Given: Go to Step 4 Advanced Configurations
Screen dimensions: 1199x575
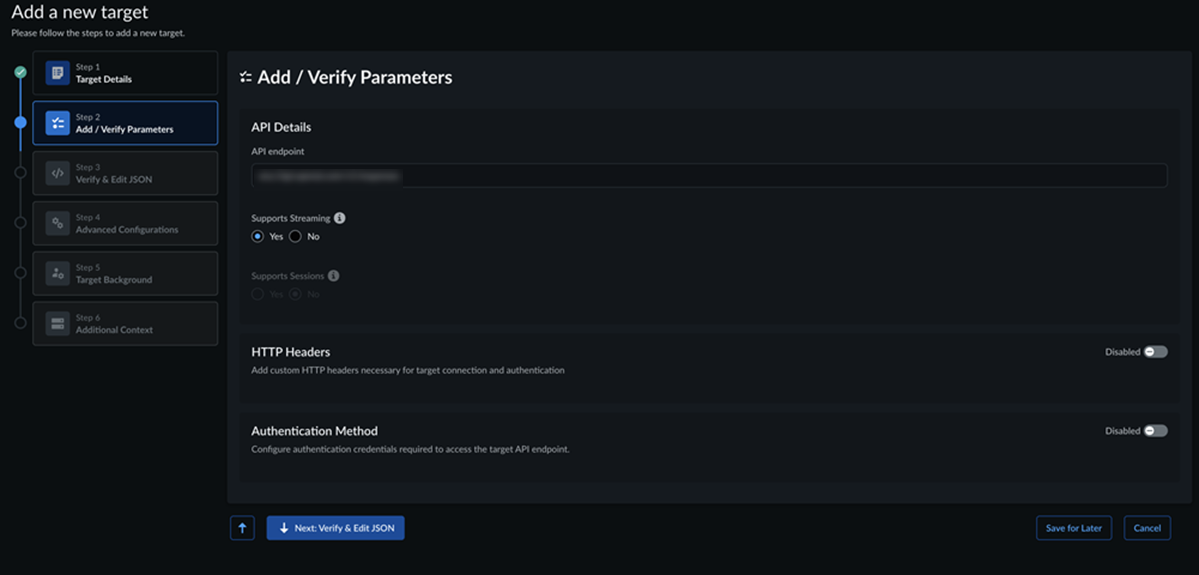Looking at the screenshot, I should pos(125,223).
